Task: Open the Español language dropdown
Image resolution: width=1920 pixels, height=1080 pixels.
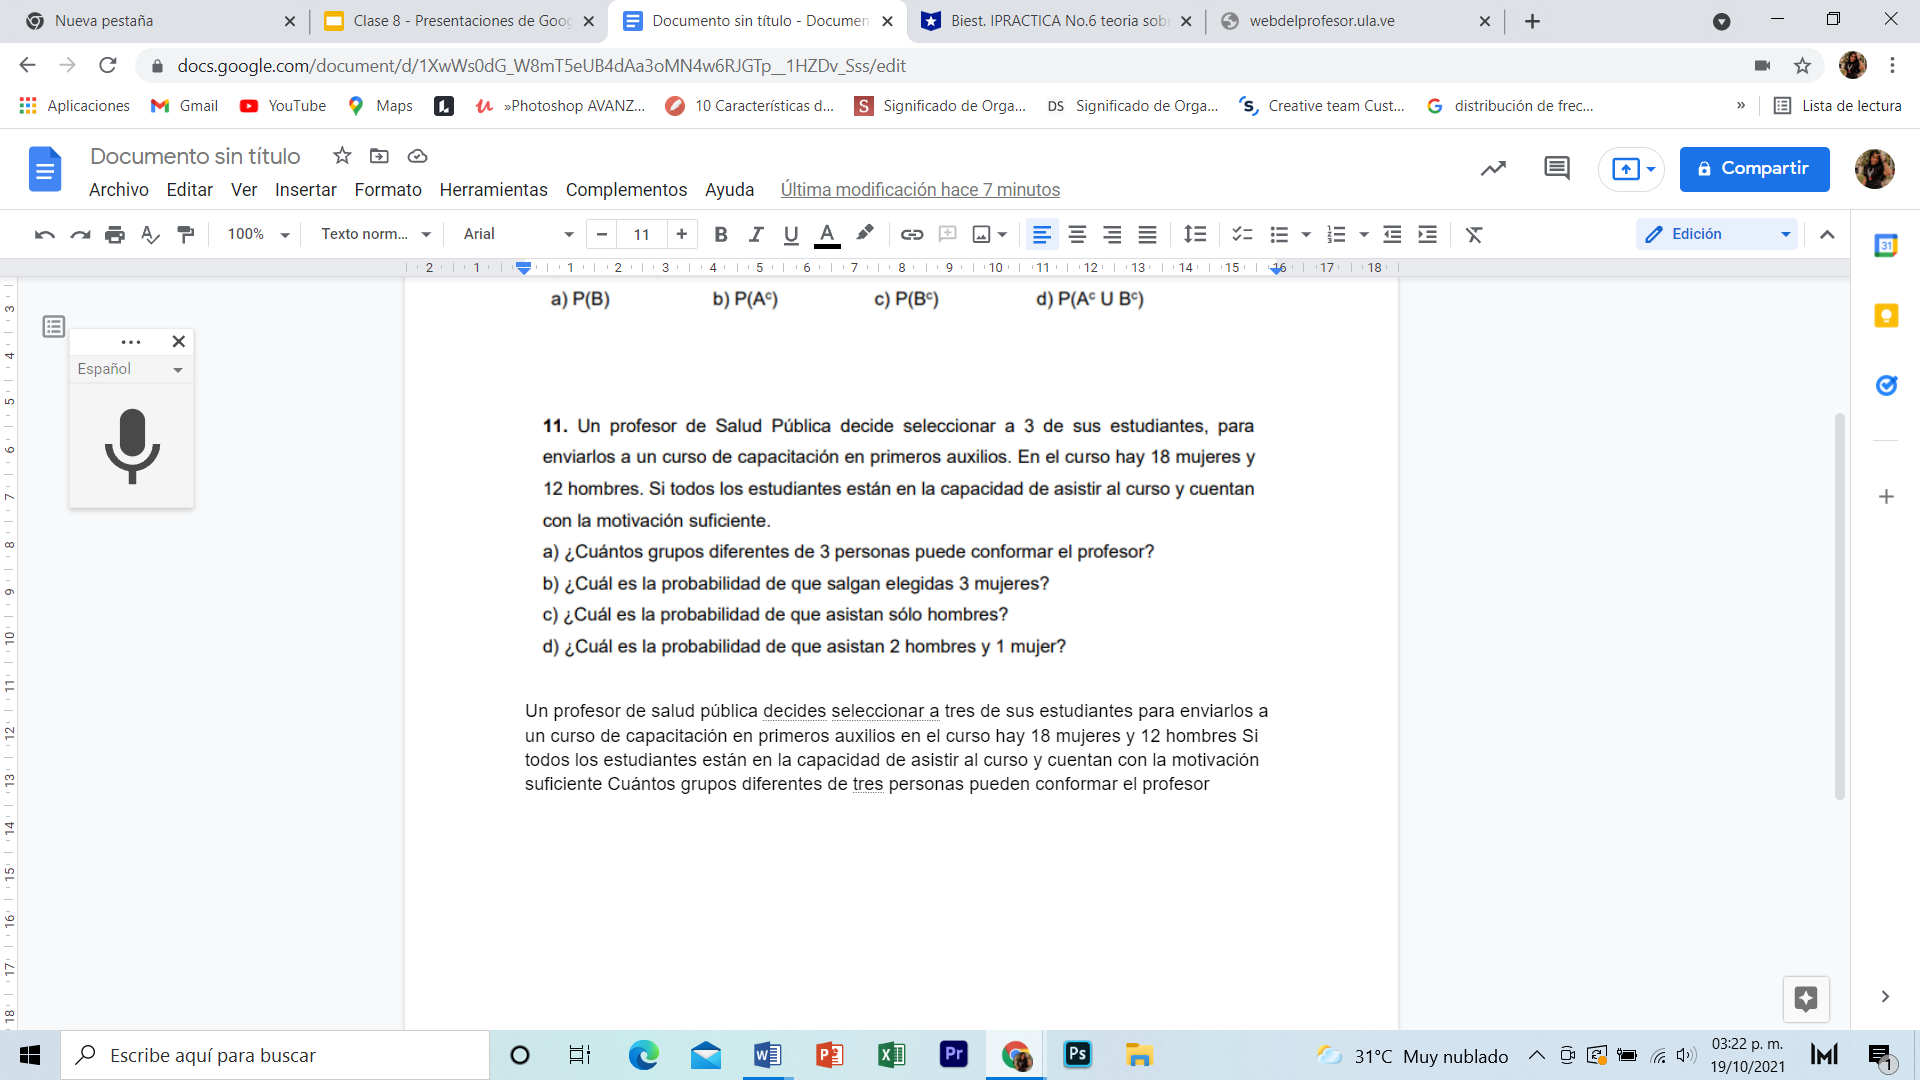Action: click(x=131, y=369)
